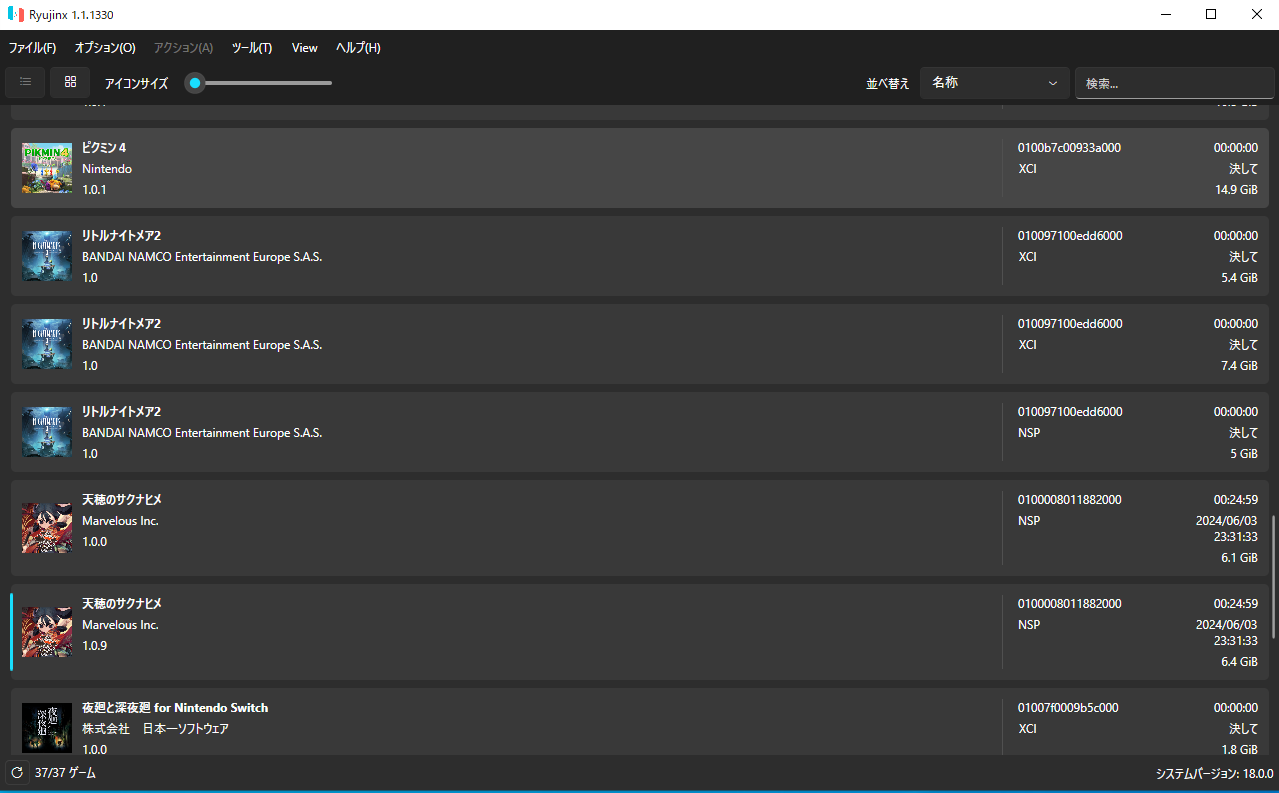This screenshot has height=793, width=1279.
Task: Open the ツール(T) menu
Action: pos(251,48)
